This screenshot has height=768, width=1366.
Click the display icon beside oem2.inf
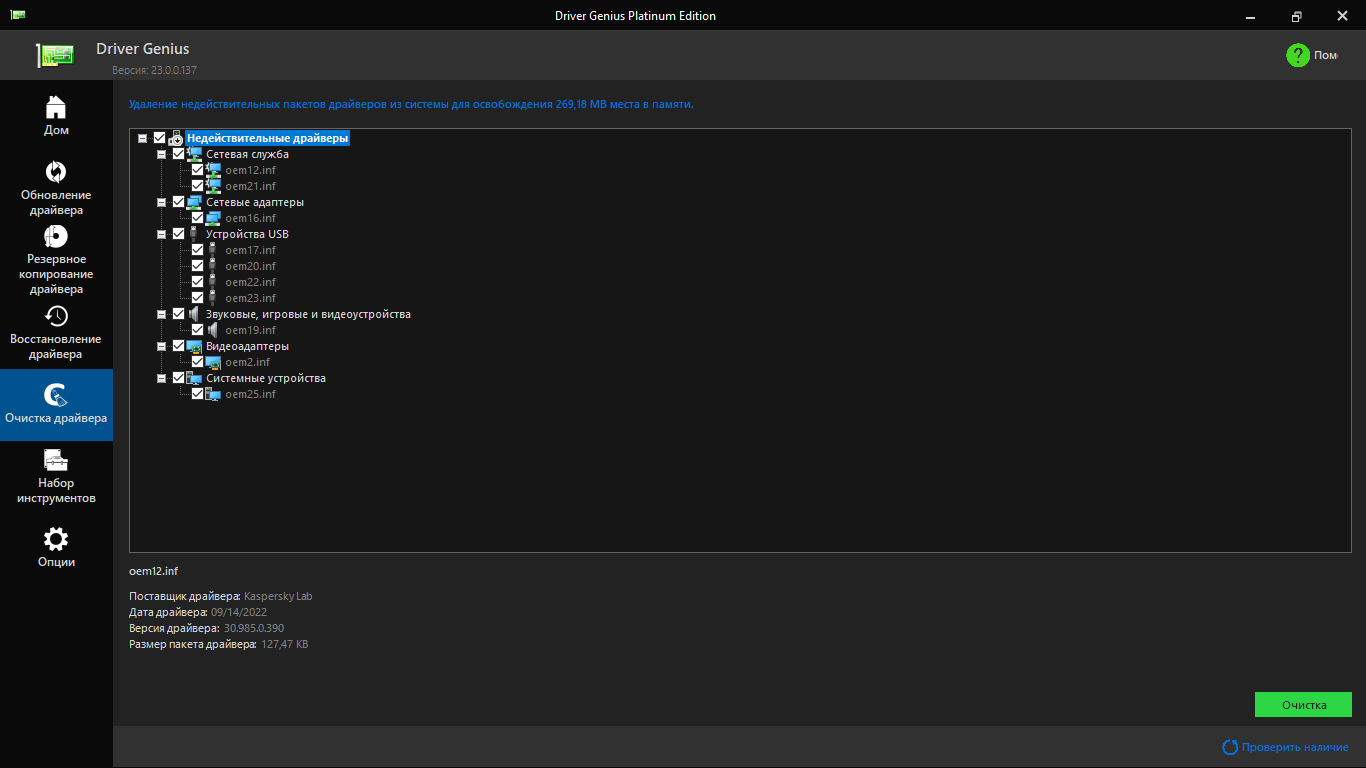click(x=213, y=362)
